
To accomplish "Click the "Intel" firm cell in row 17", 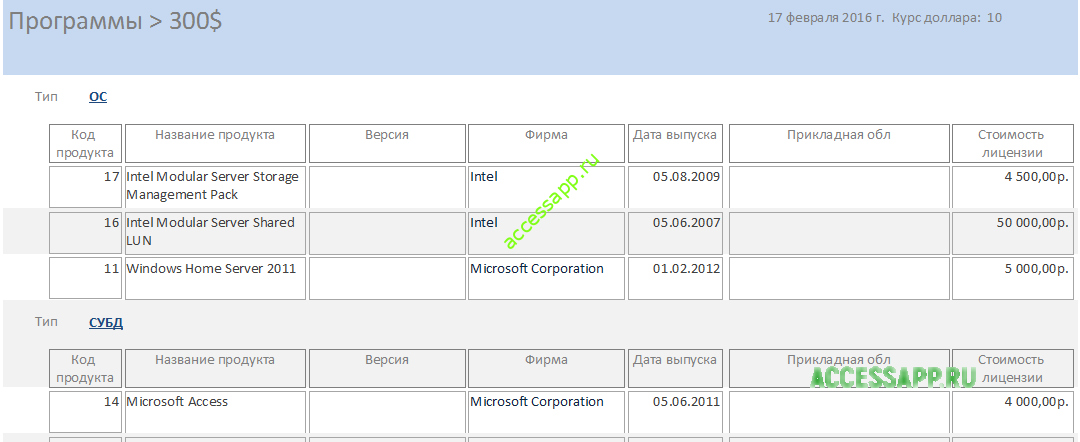I will click(x=546, y=187).
